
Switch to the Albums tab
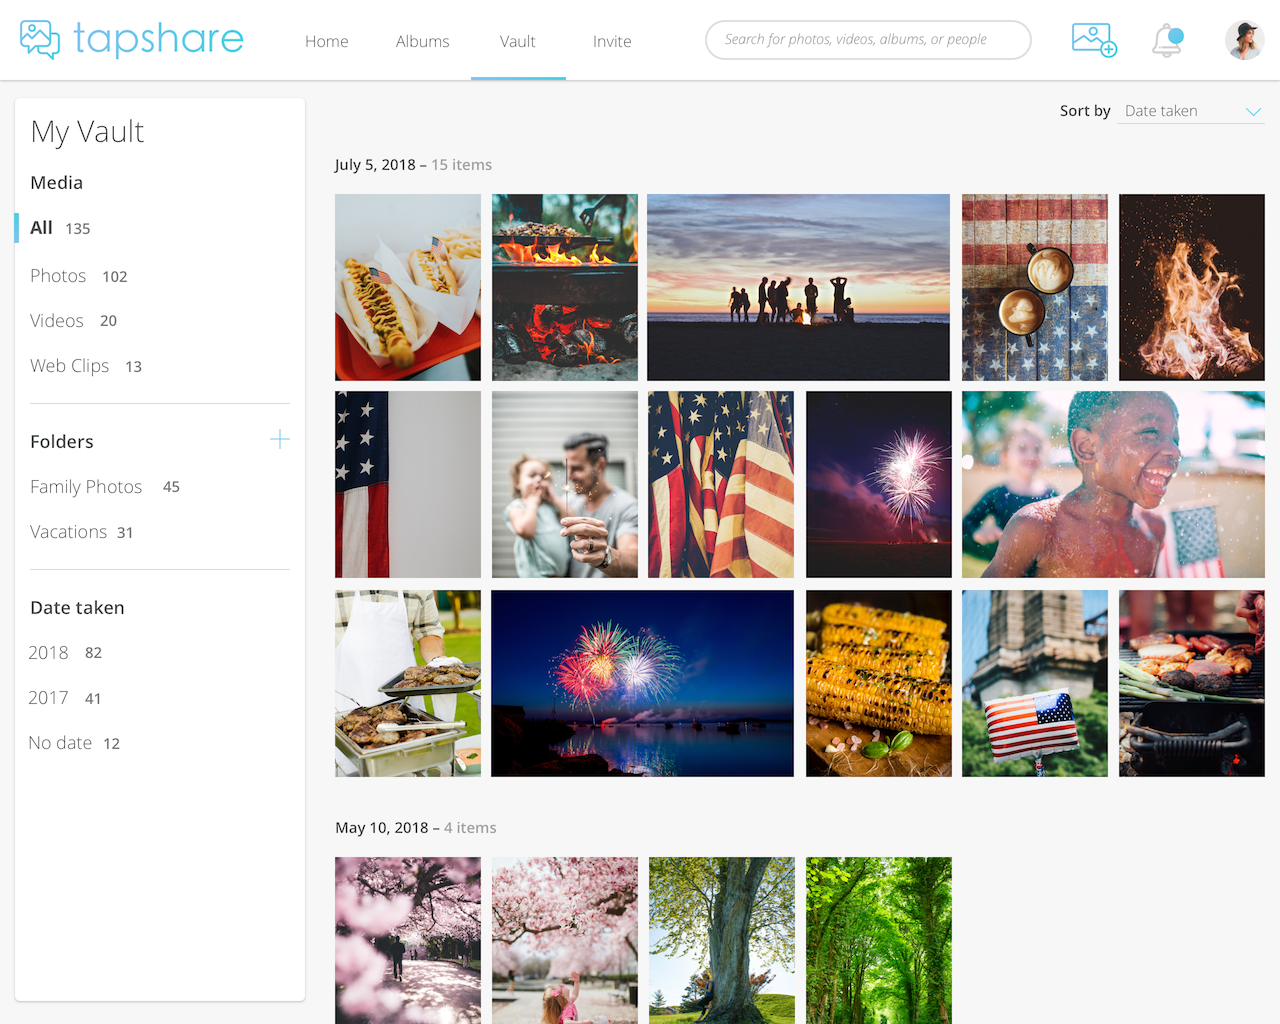422,41
